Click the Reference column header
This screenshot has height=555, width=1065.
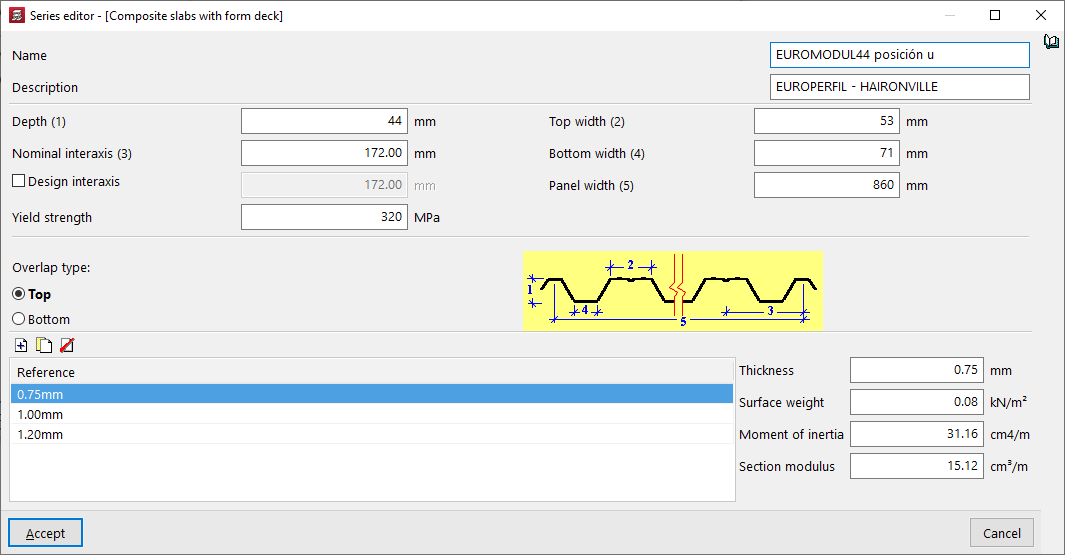click(x=371, y=372)
